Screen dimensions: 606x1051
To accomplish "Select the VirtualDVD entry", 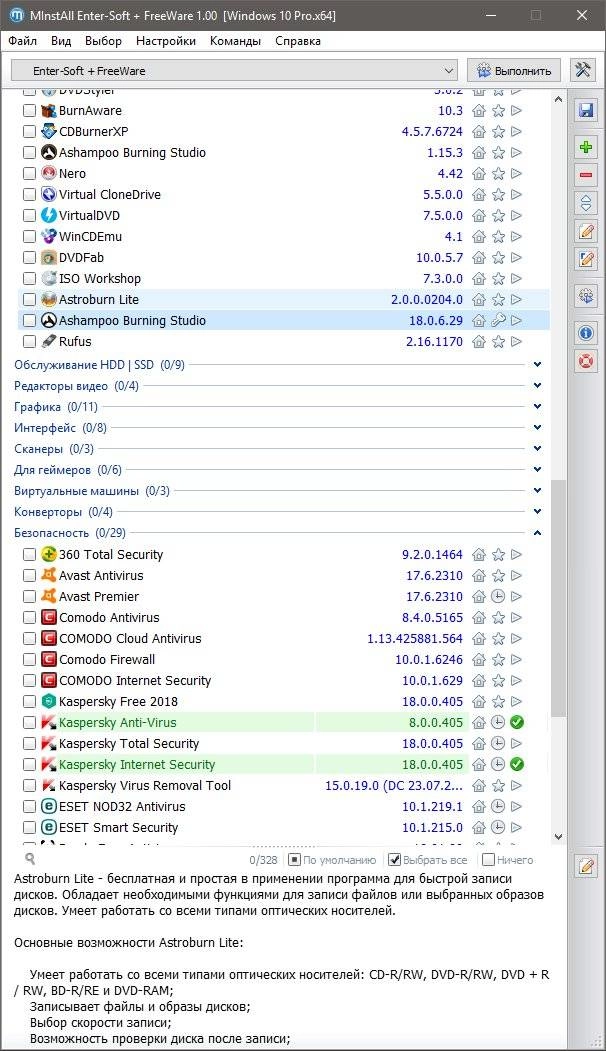I will click(89, 216).
